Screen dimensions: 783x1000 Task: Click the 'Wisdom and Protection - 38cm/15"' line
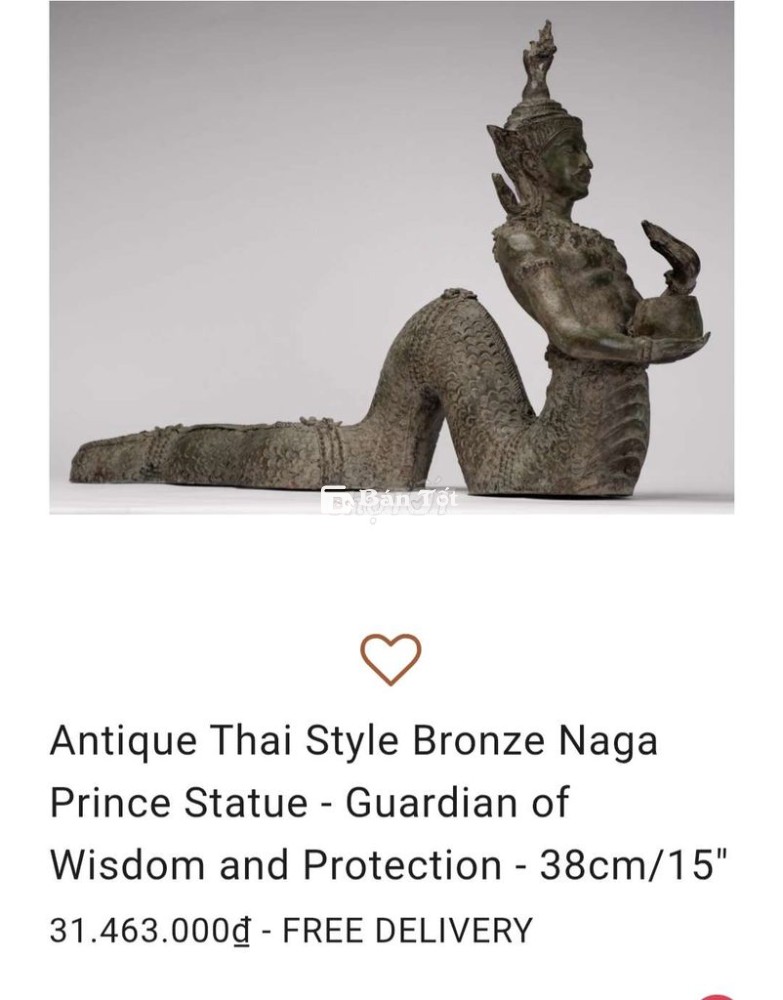point(388,864)
